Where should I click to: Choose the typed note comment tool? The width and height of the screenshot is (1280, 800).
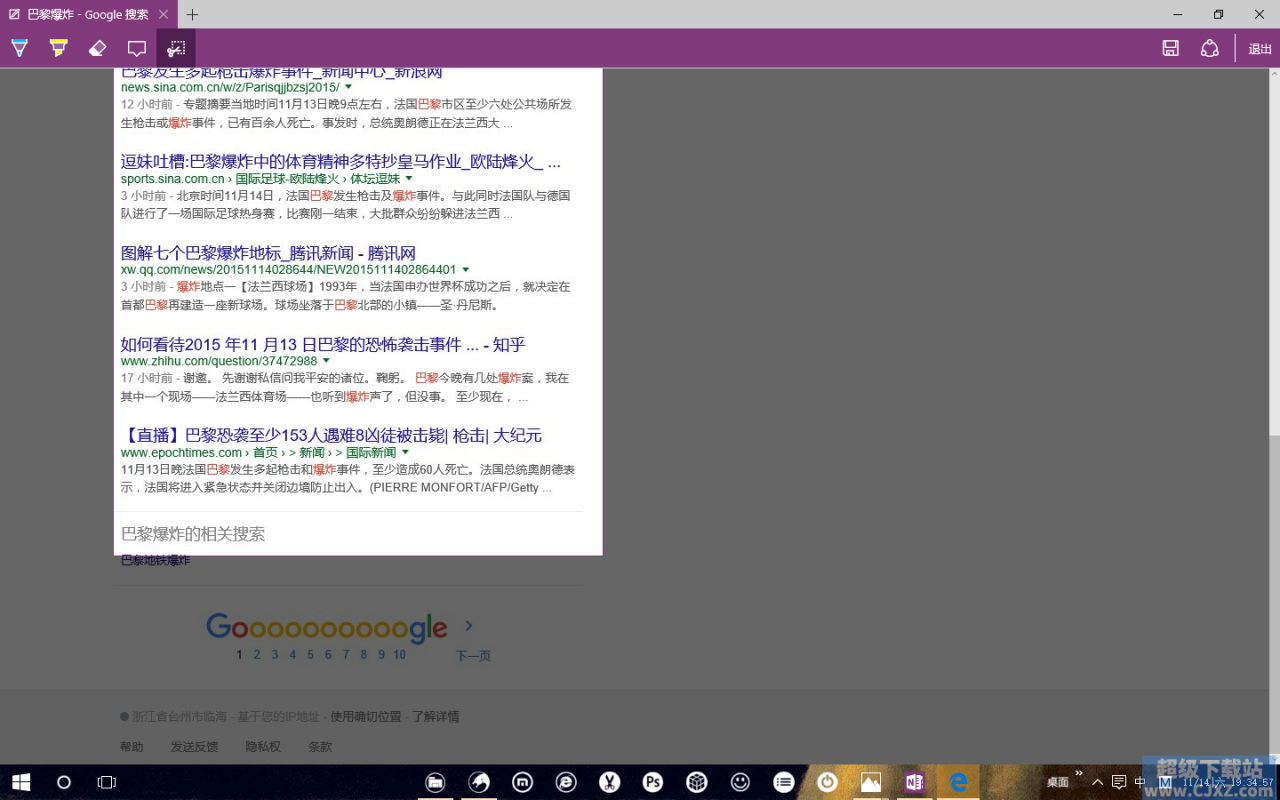pyautogui.click(x=137, y=48)
